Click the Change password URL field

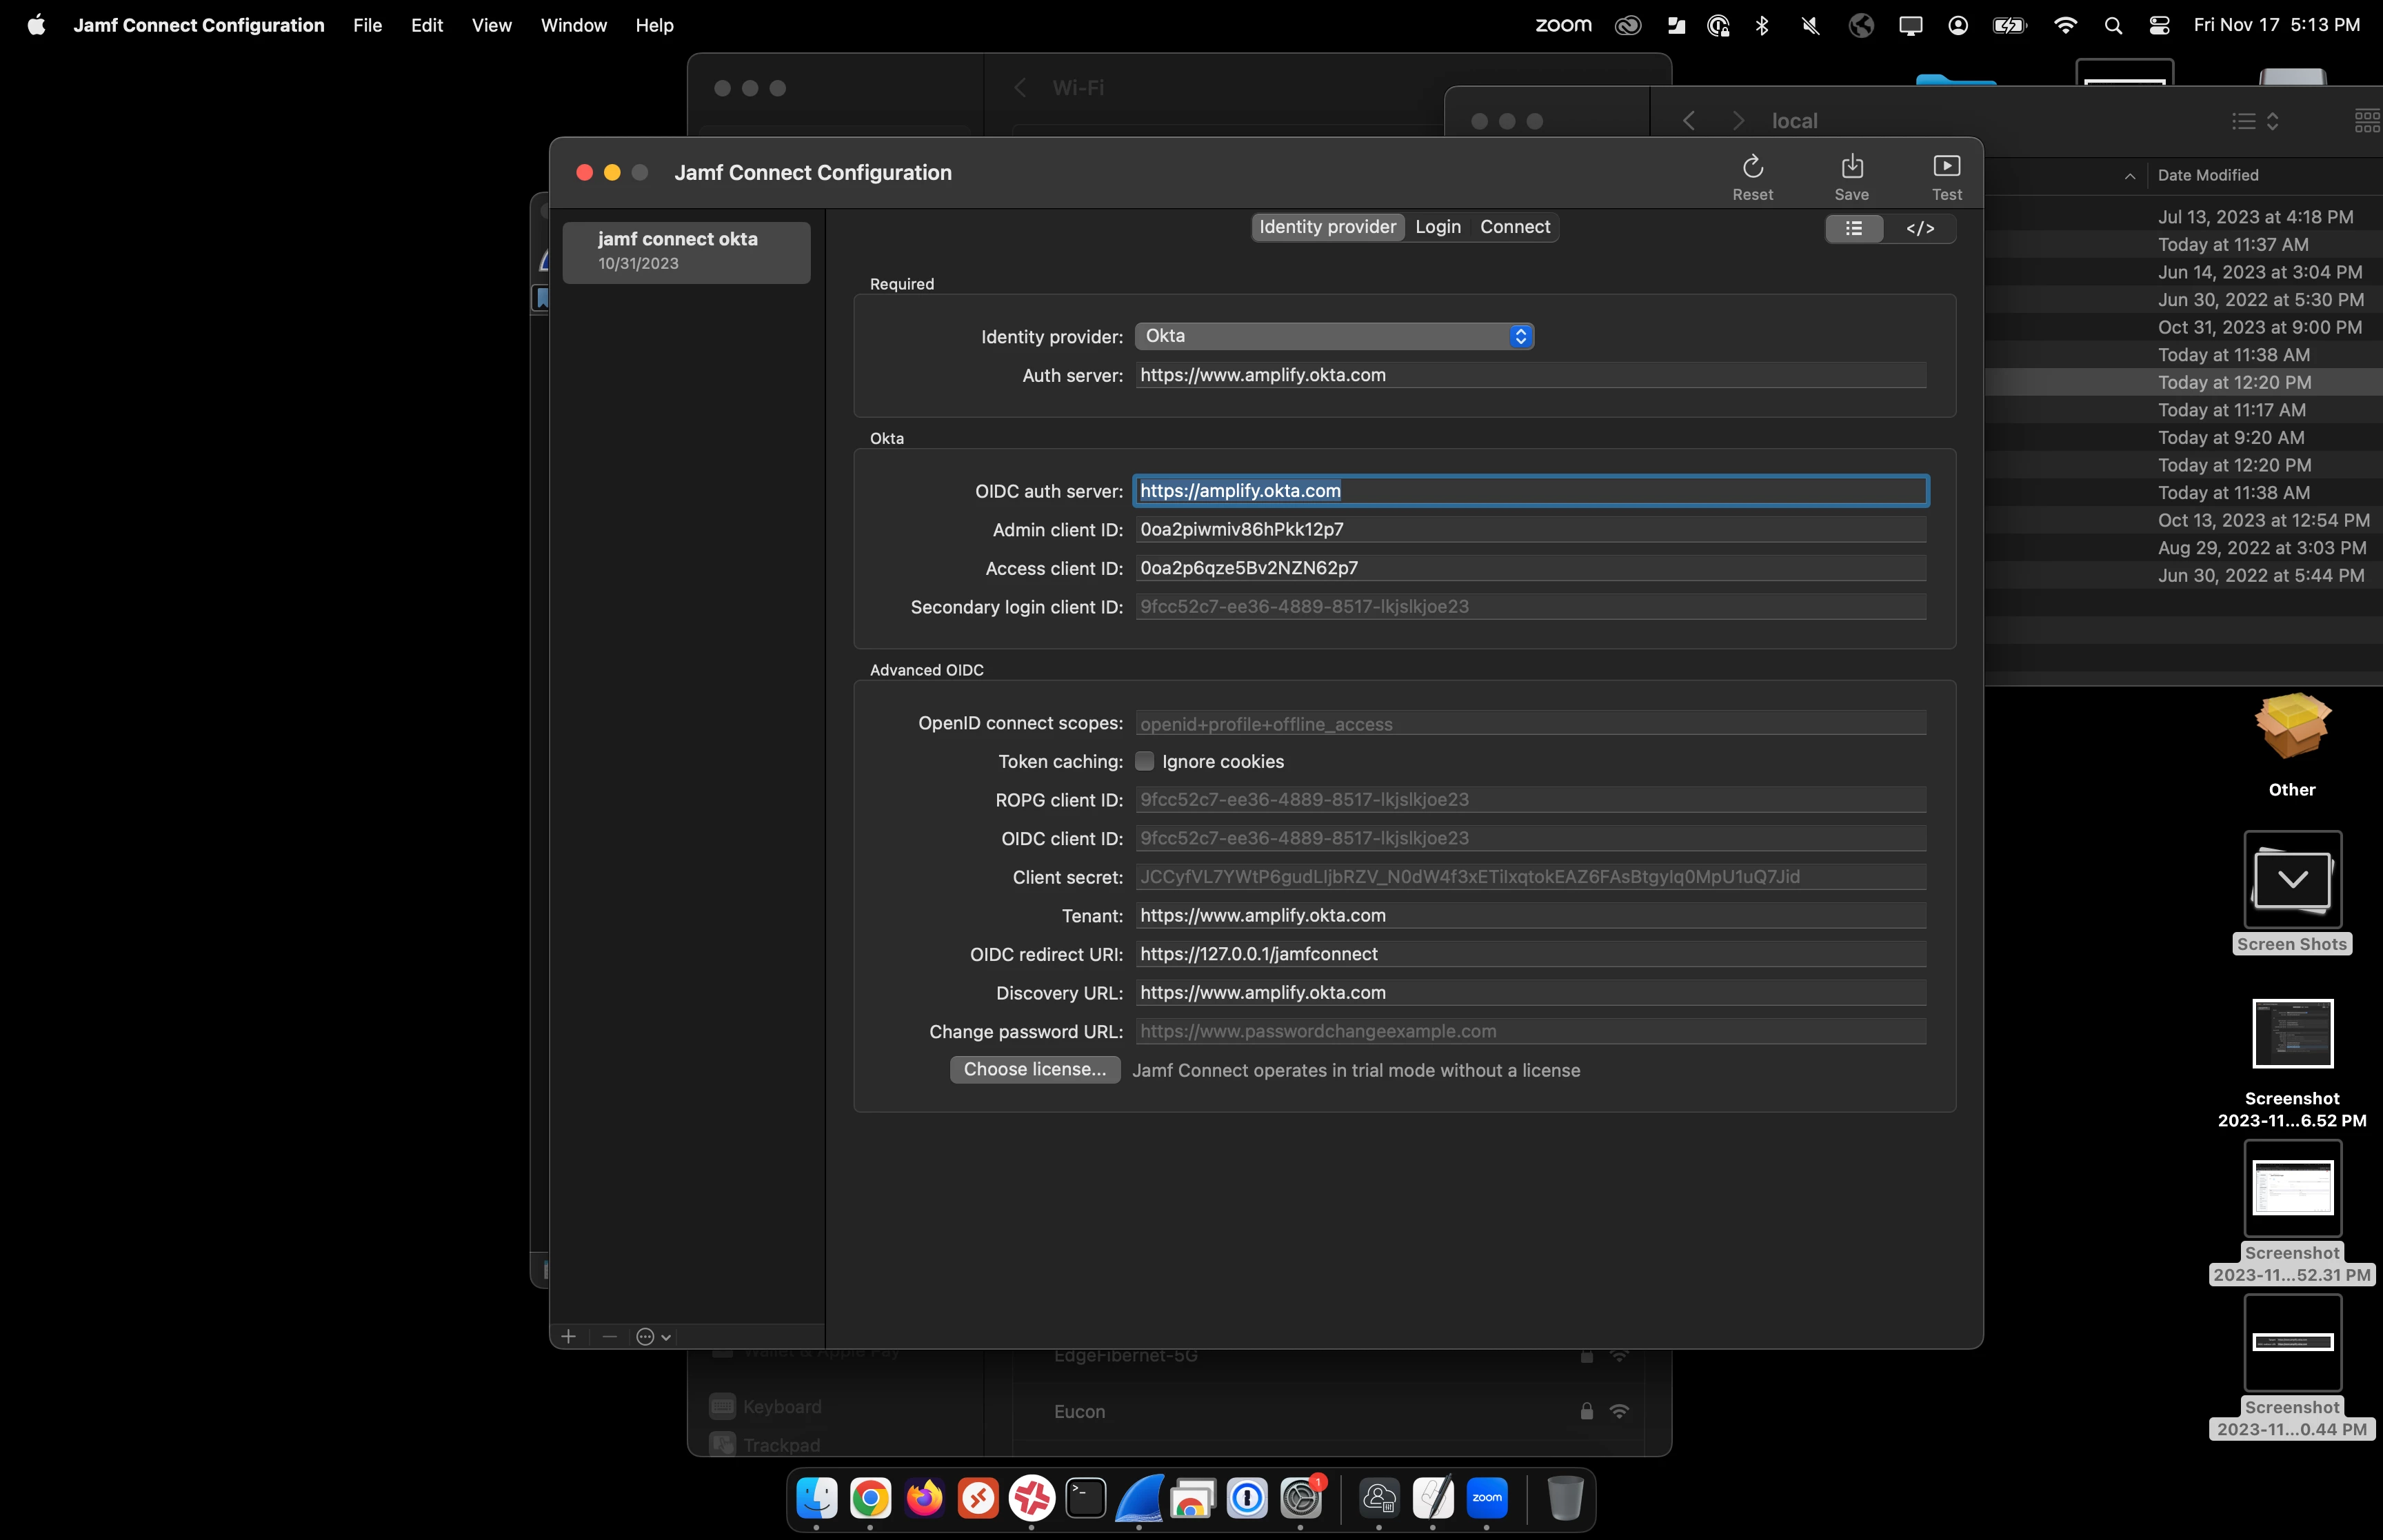[x=1530, y=1031]
